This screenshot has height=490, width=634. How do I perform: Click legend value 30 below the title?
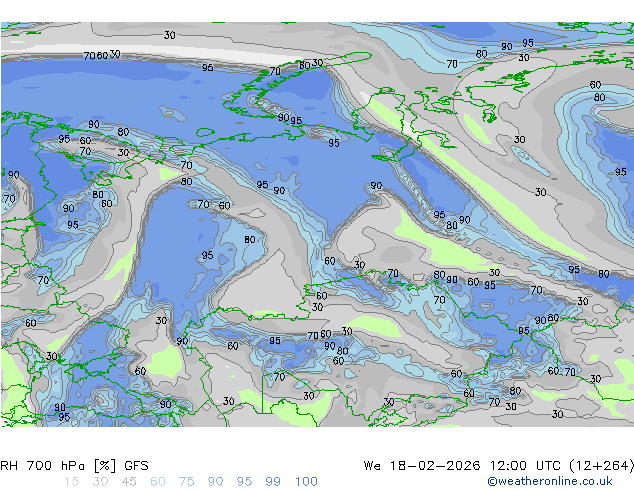(100, 482)
